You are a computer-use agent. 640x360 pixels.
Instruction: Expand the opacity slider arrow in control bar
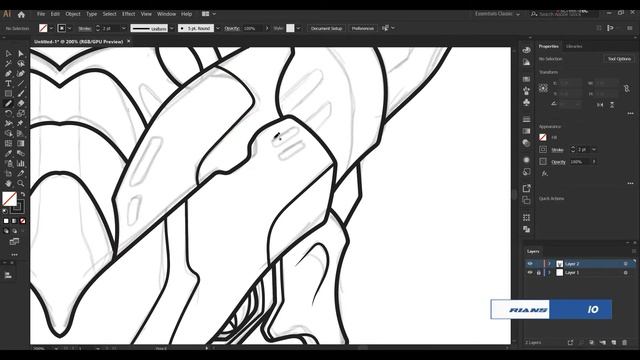point(267,28)
